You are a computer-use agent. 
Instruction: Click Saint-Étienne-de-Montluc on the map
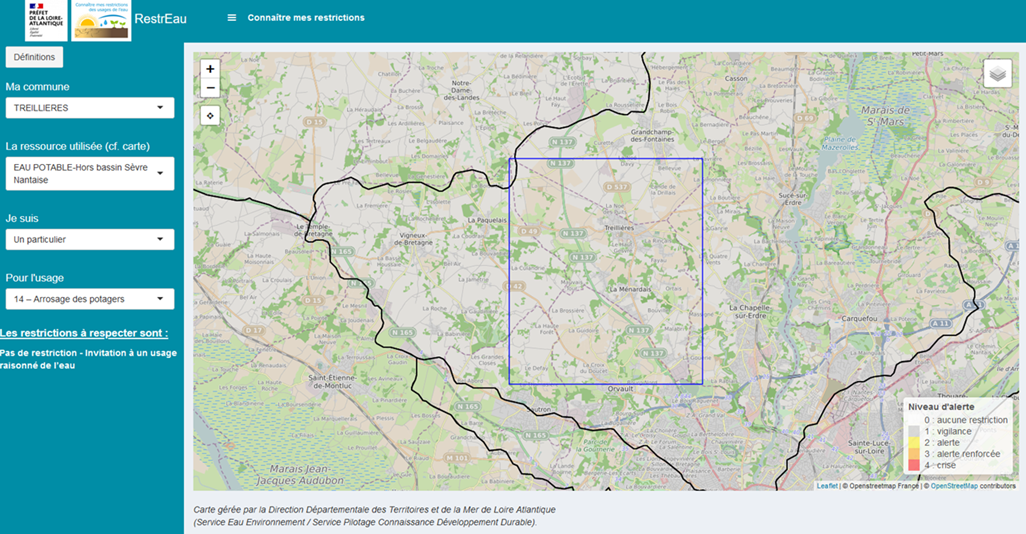click(332, 382)
